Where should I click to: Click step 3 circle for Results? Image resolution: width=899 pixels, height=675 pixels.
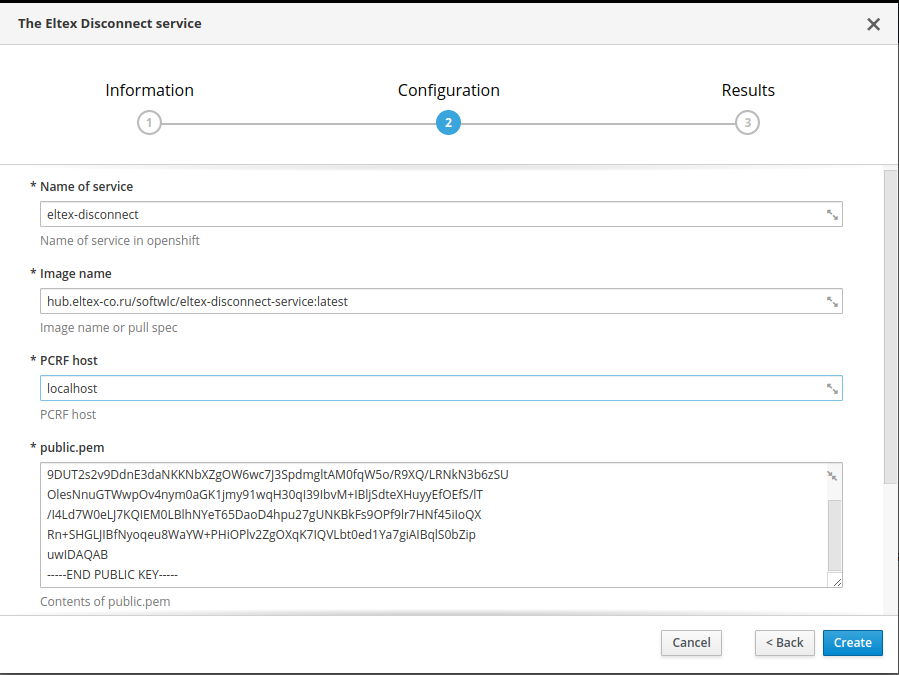pyautogui.click(x=747, y=123)
